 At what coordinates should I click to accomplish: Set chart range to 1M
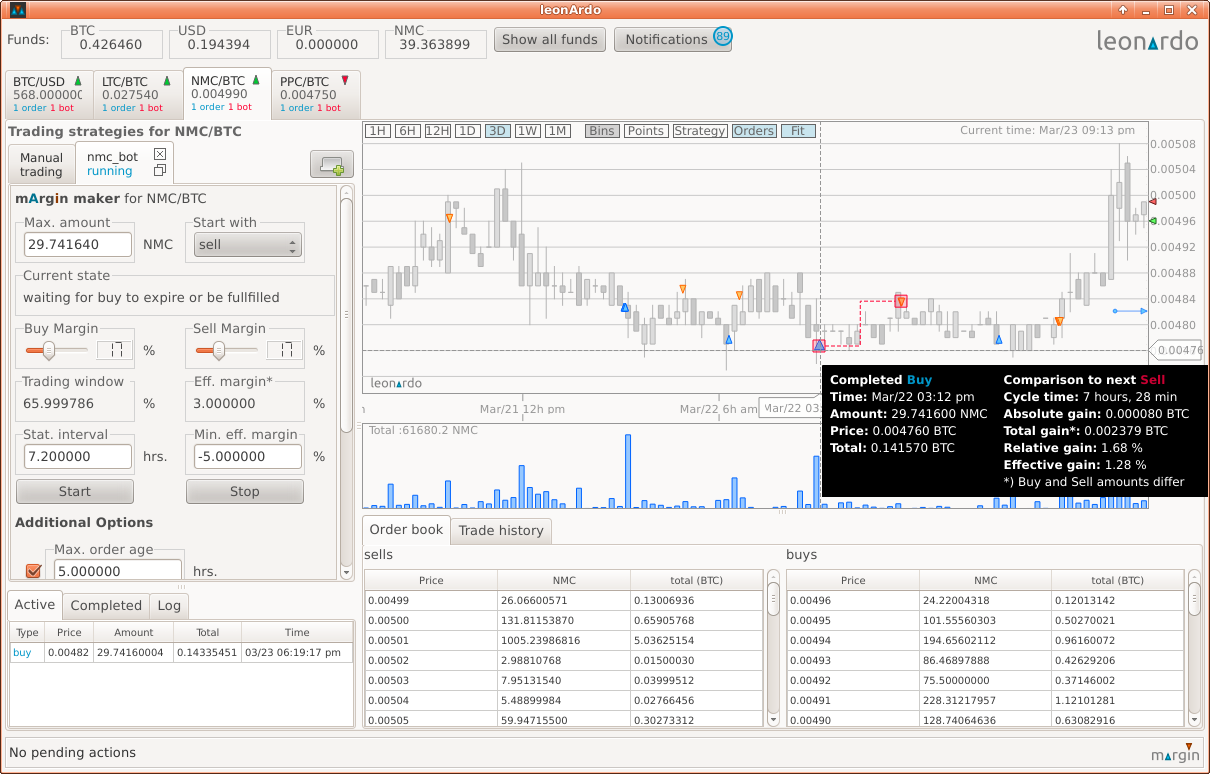click(558, 131)
